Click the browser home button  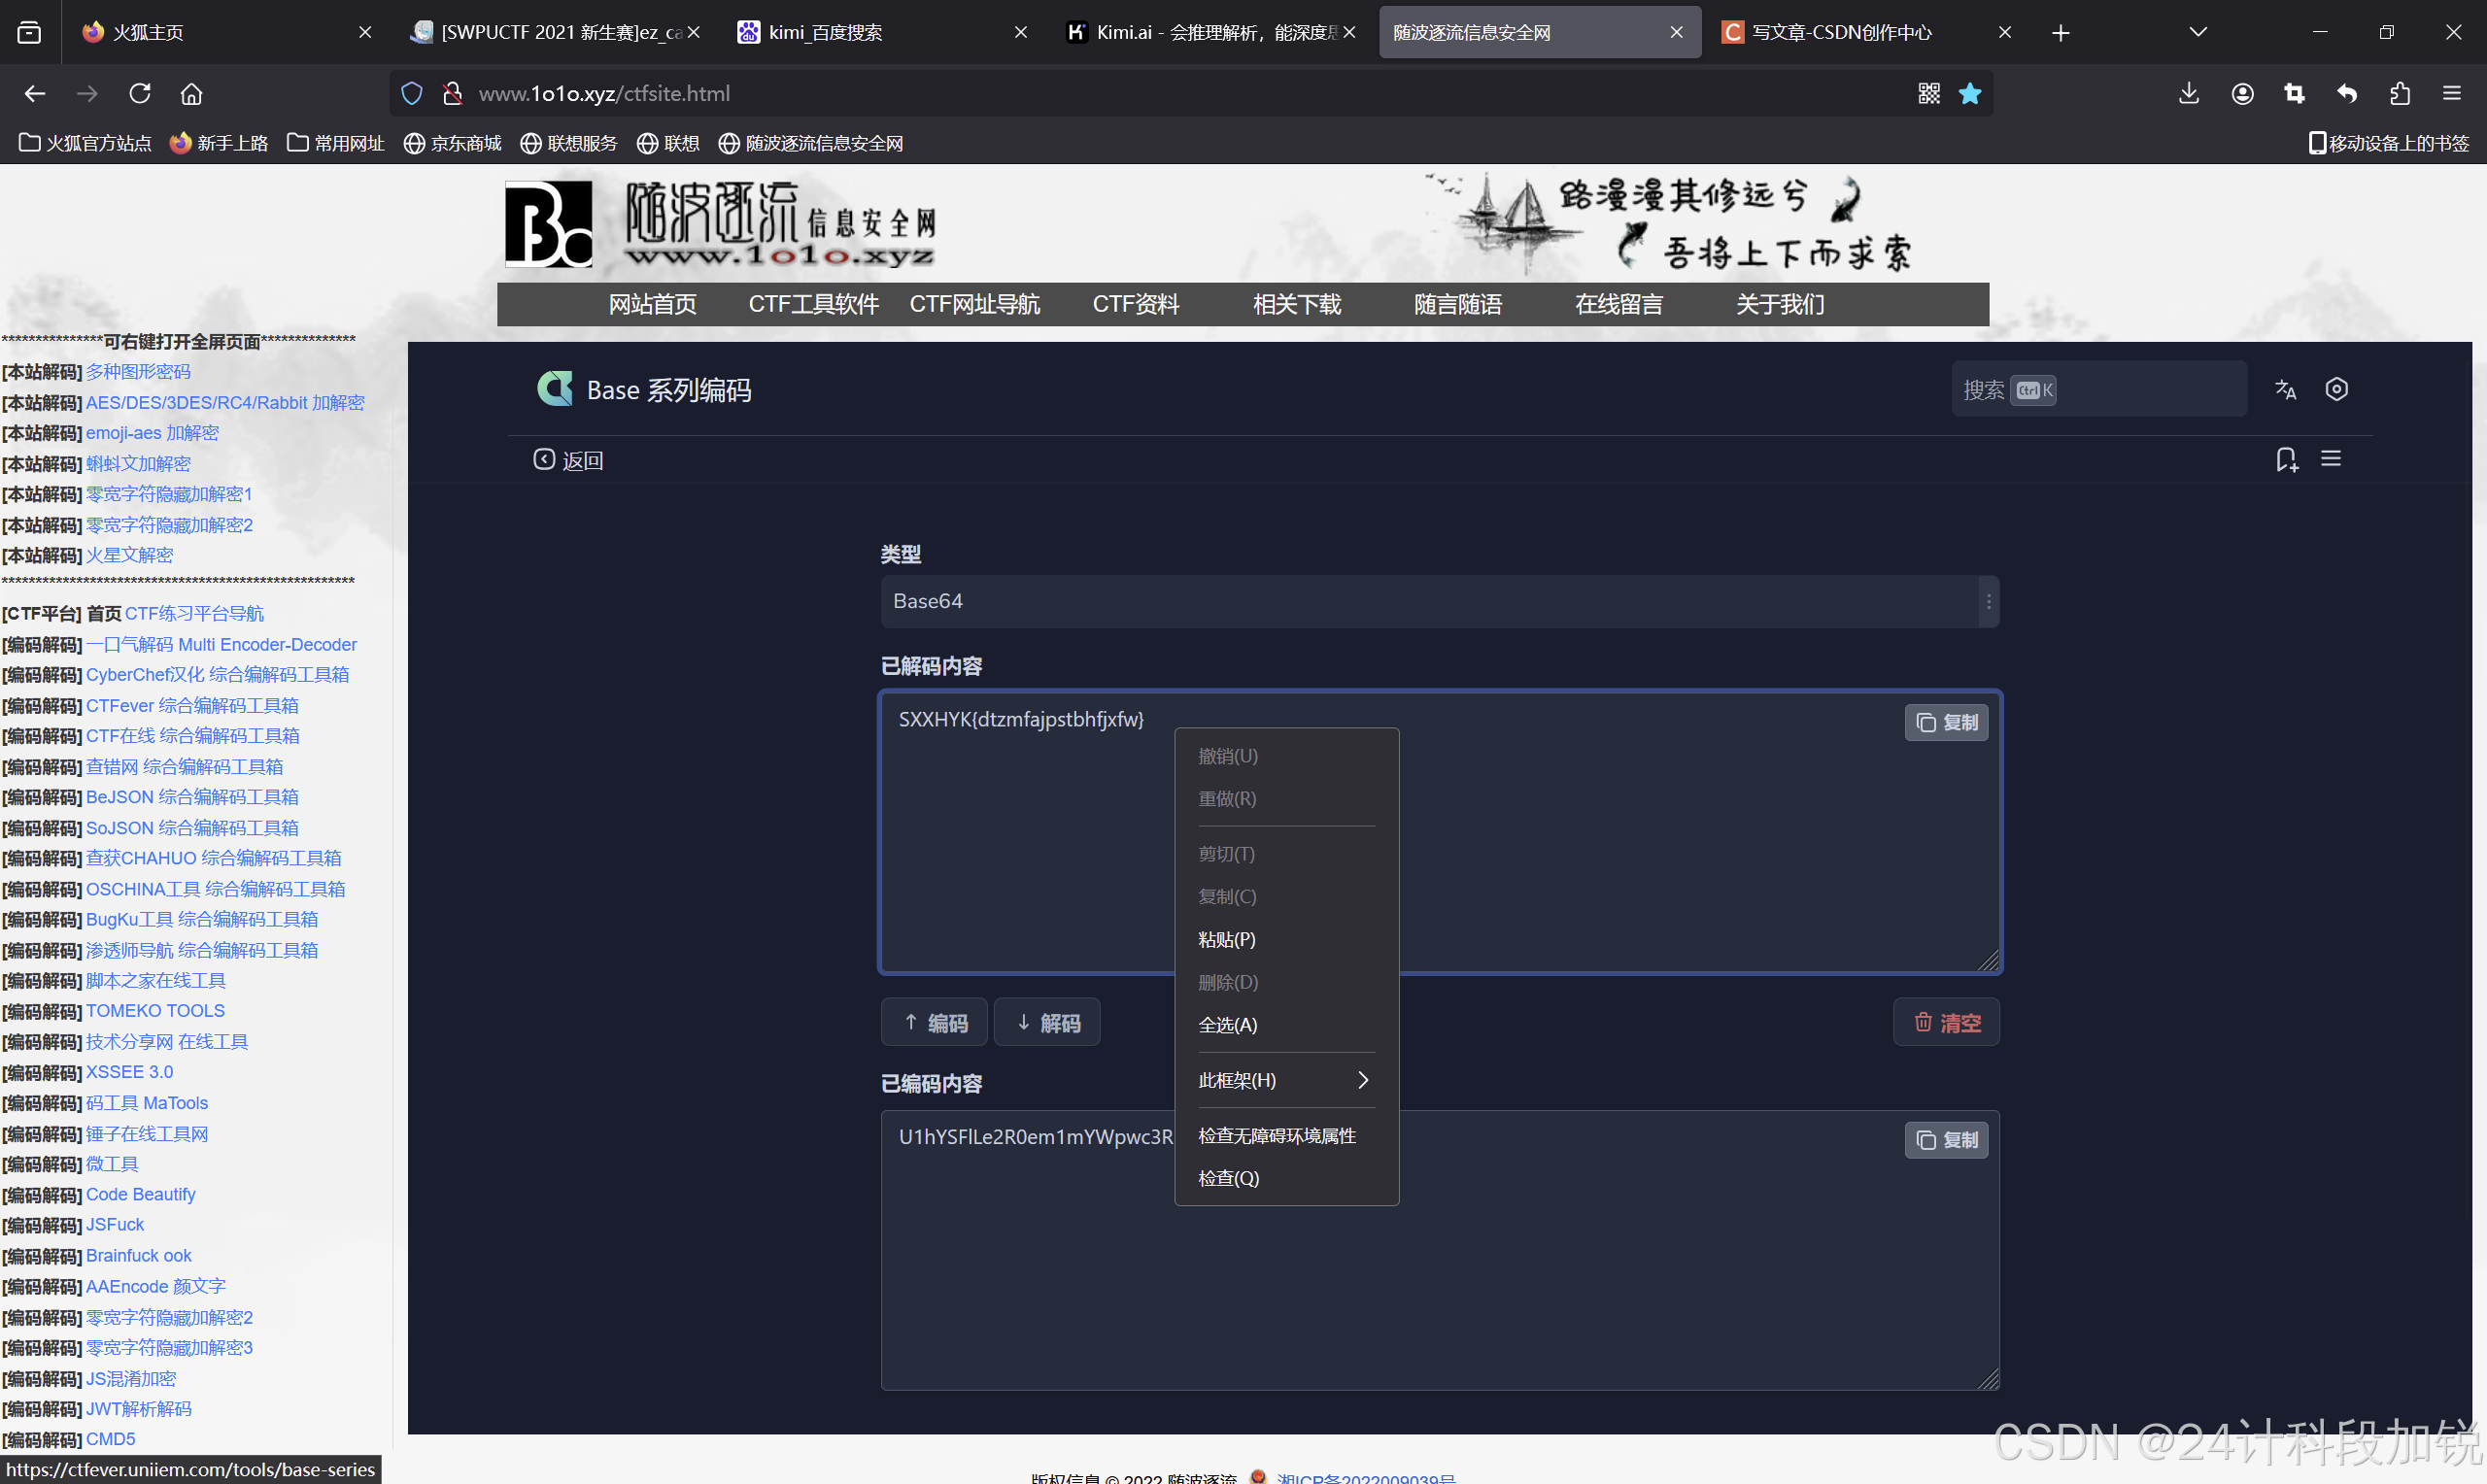191,94
